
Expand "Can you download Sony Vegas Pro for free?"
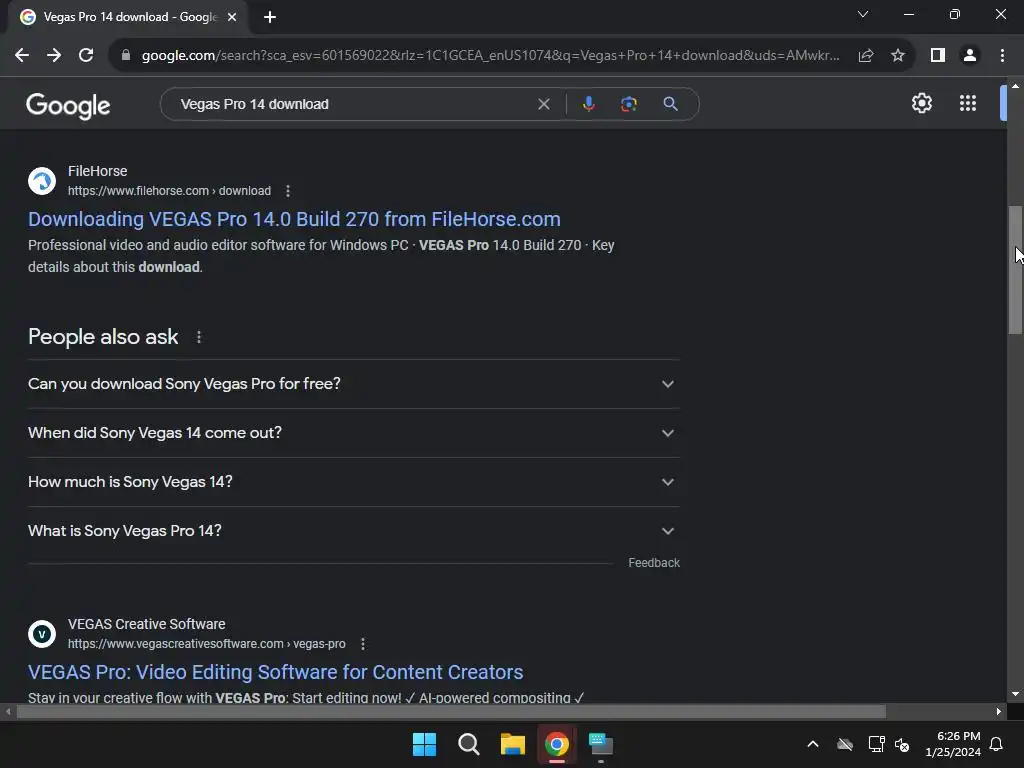353,384
